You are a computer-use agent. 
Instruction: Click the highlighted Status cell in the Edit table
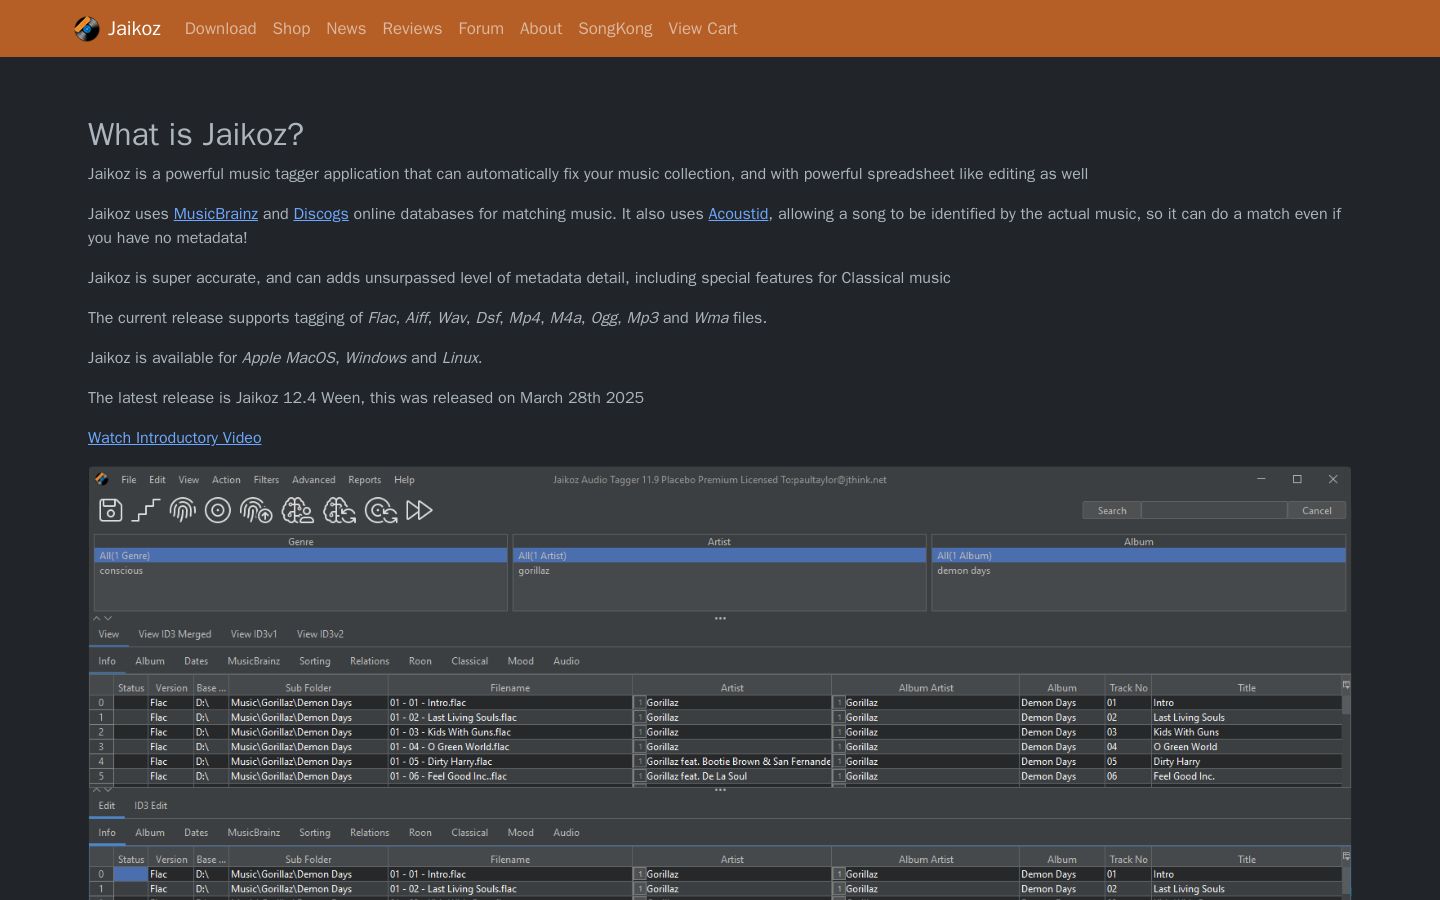(x=131, y=874)
